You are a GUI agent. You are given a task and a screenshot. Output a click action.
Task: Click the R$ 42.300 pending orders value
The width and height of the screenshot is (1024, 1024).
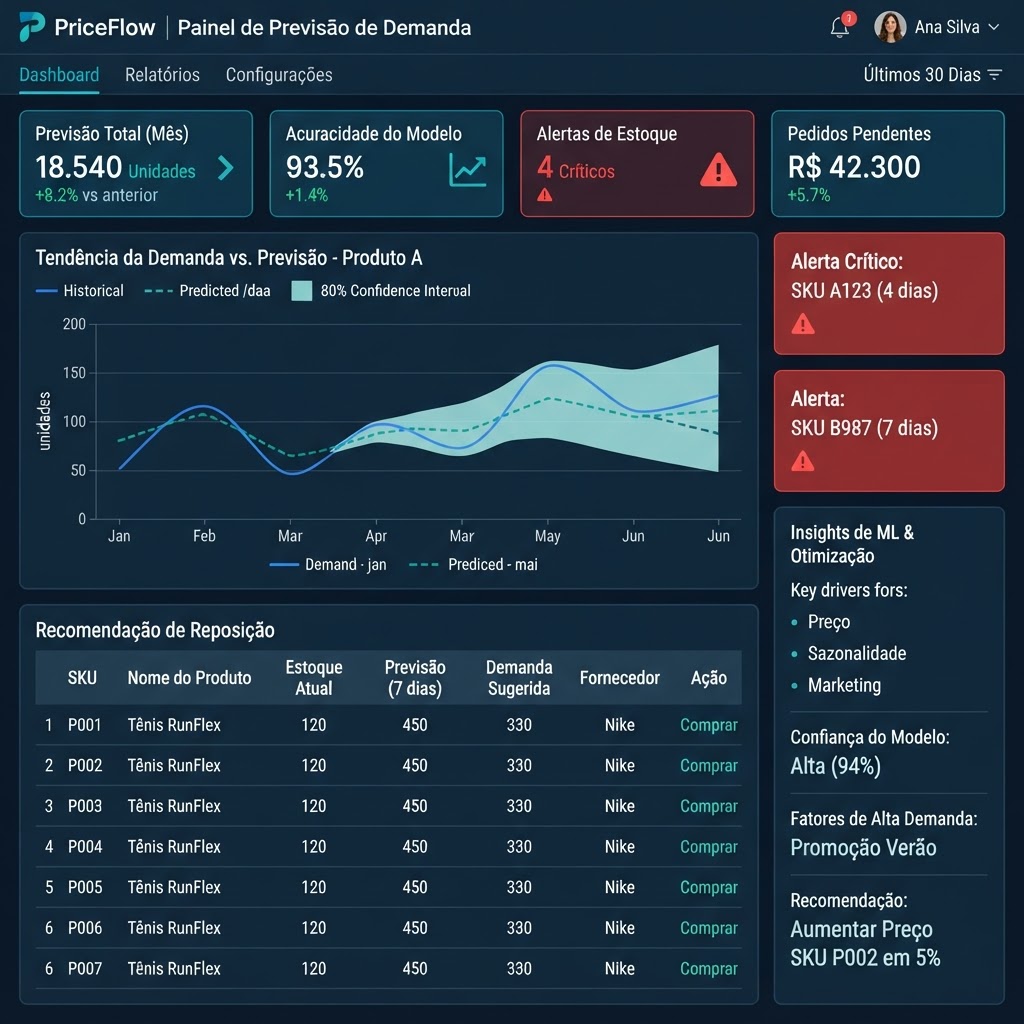(854, 167)
